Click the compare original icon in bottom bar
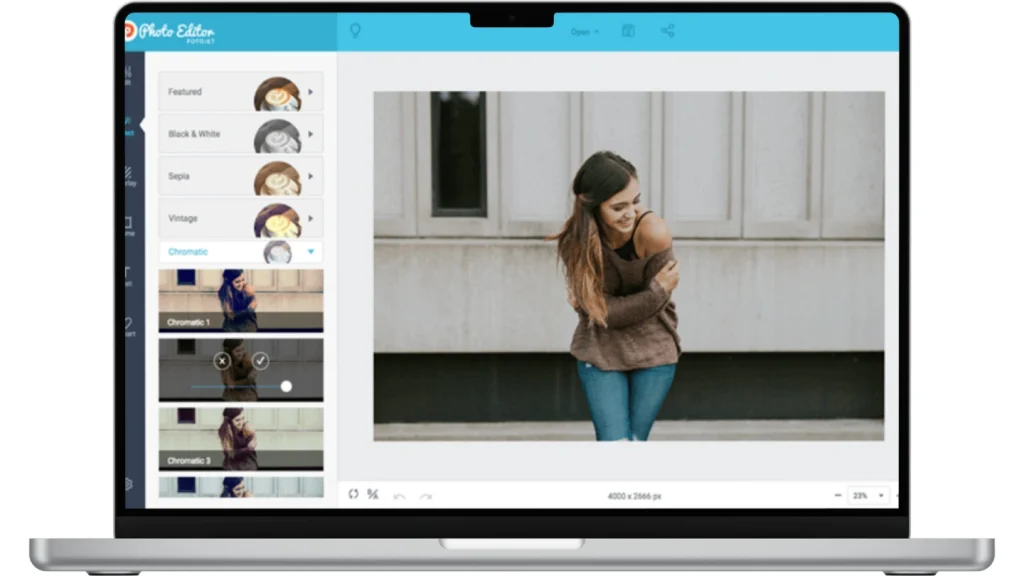Viewport: 1024px width, 576px height. click(x=373, y=494)
